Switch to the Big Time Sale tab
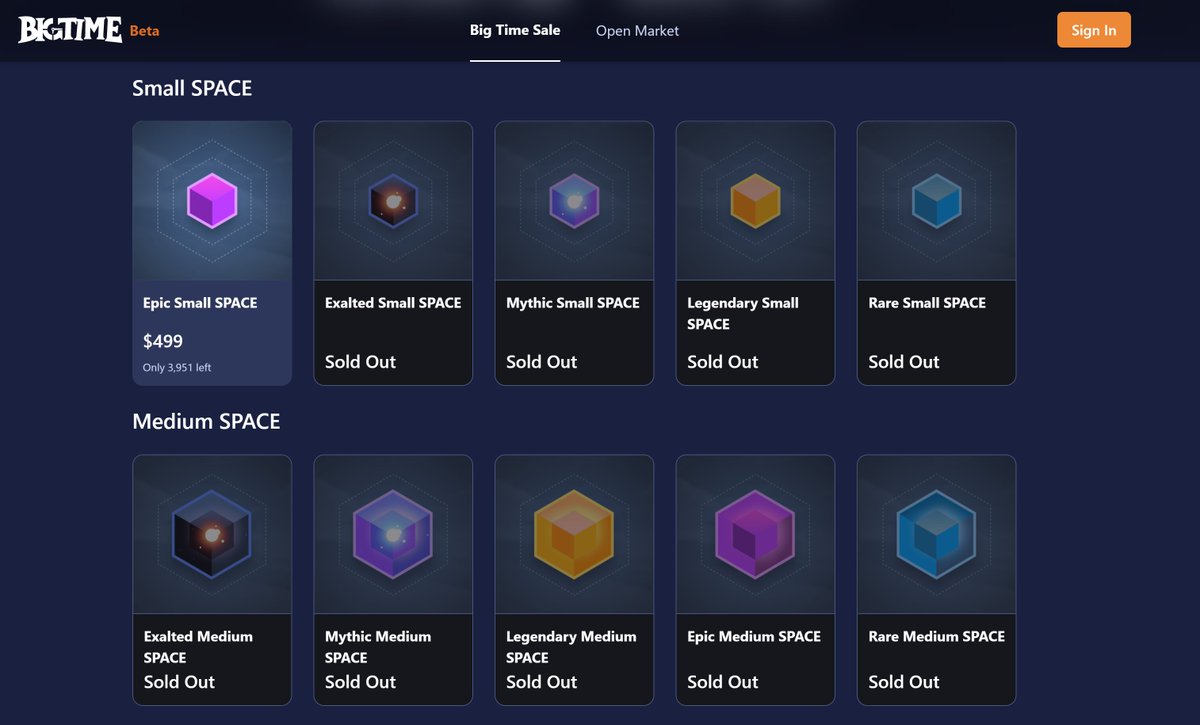This screenshot has height=725, width=1200. [x=514, y=30]
